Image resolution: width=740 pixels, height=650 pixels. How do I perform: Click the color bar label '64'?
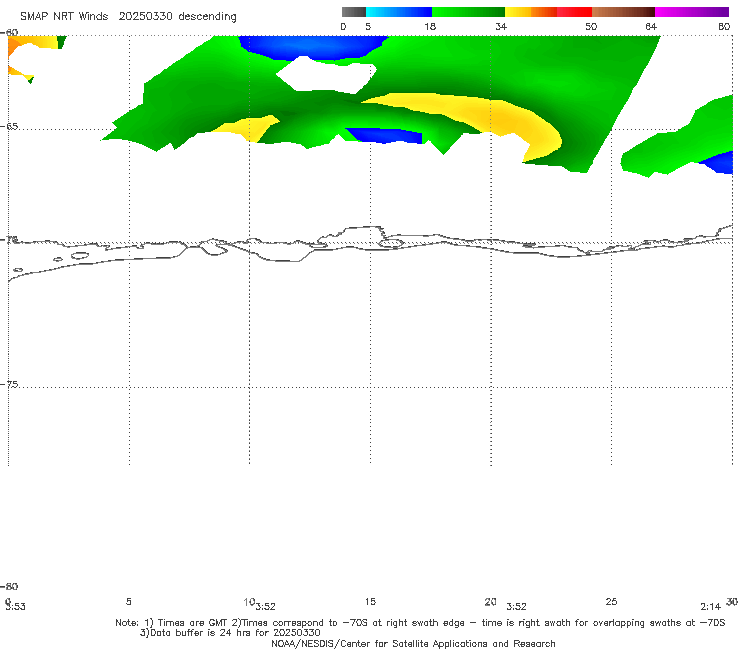(650, 27)
